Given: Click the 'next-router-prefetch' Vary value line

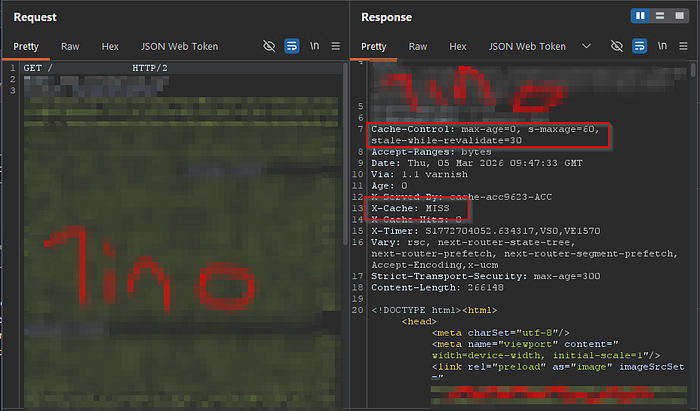Looking at the screenshot, I should tap(524, 253).
